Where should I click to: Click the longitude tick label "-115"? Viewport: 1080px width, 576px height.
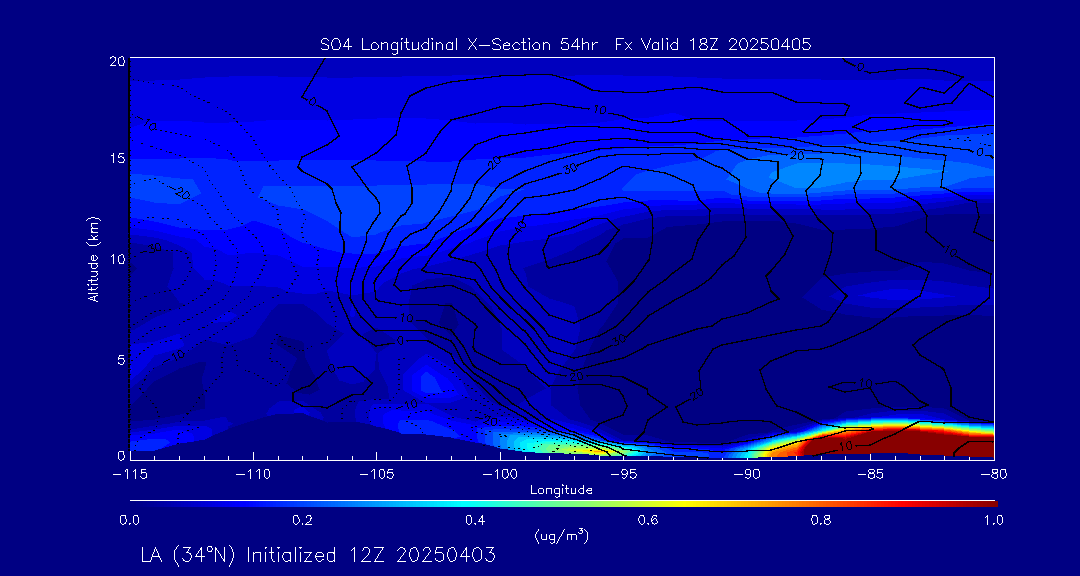[130, 475]
